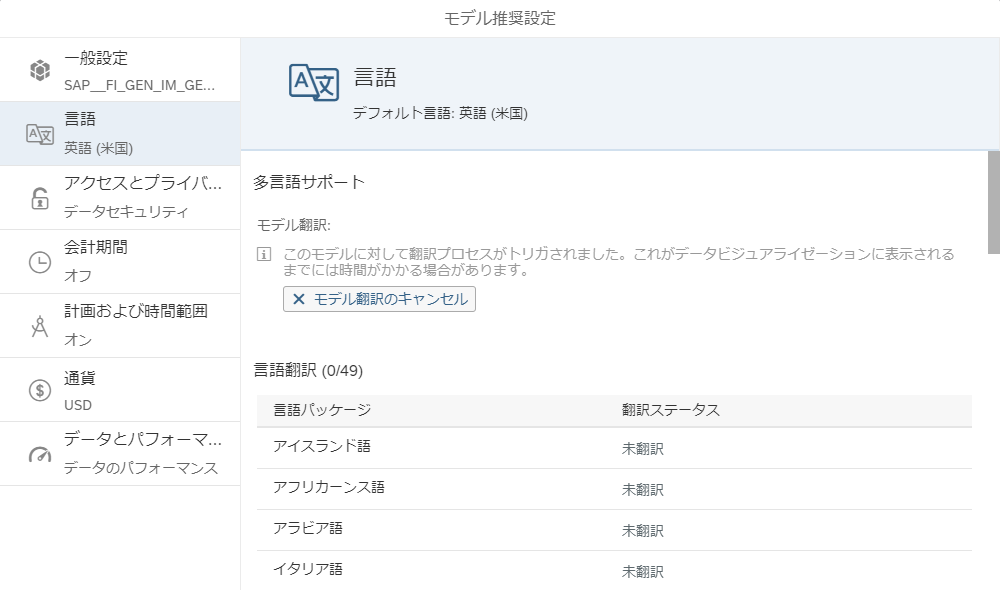This screenshot has height=590, width=1000.
Task: Click the Currency dollar sign icon
Action: click(x=39, y=390)
